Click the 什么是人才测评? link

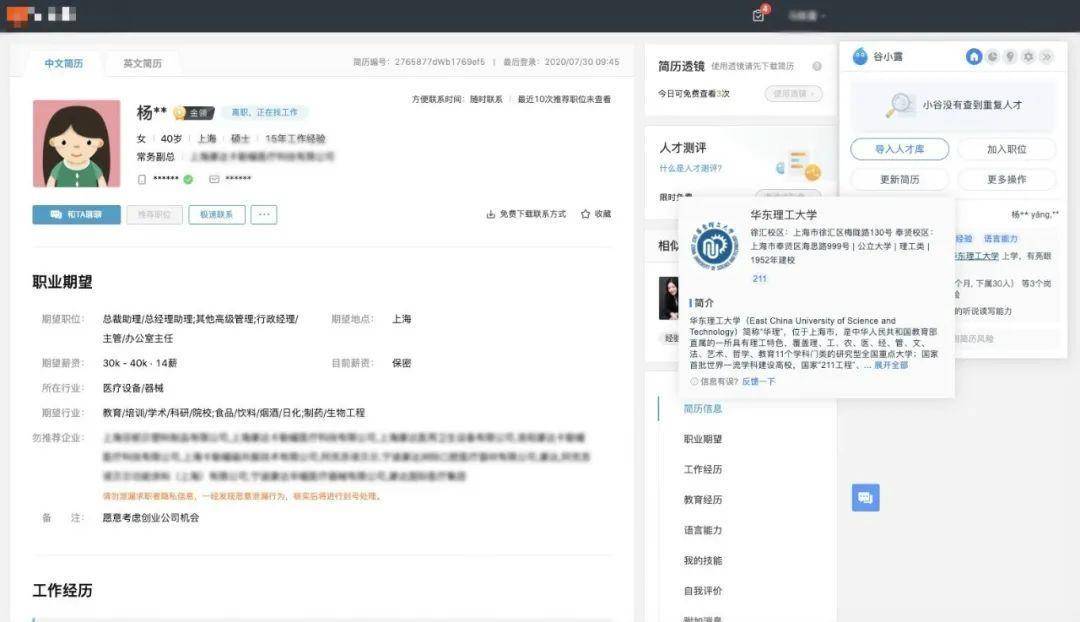click(690, 168)
